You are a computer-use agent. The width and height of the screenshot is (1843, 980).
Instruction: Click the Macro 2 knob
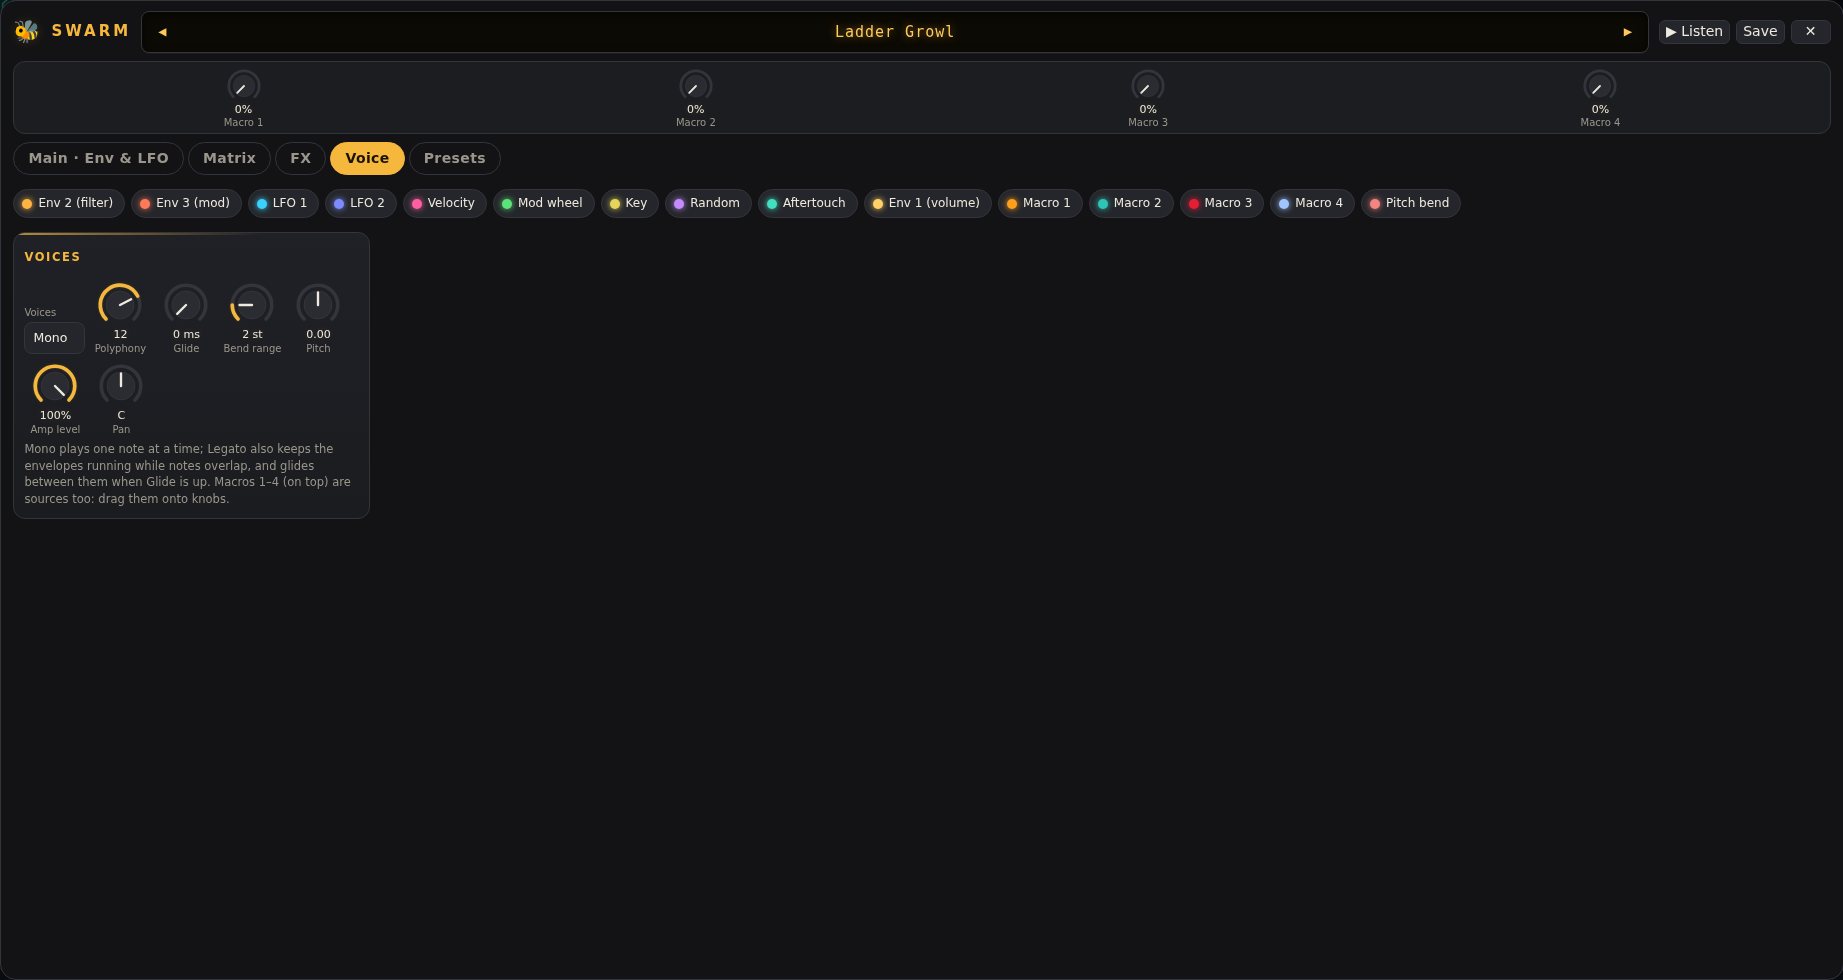point(695,86)
